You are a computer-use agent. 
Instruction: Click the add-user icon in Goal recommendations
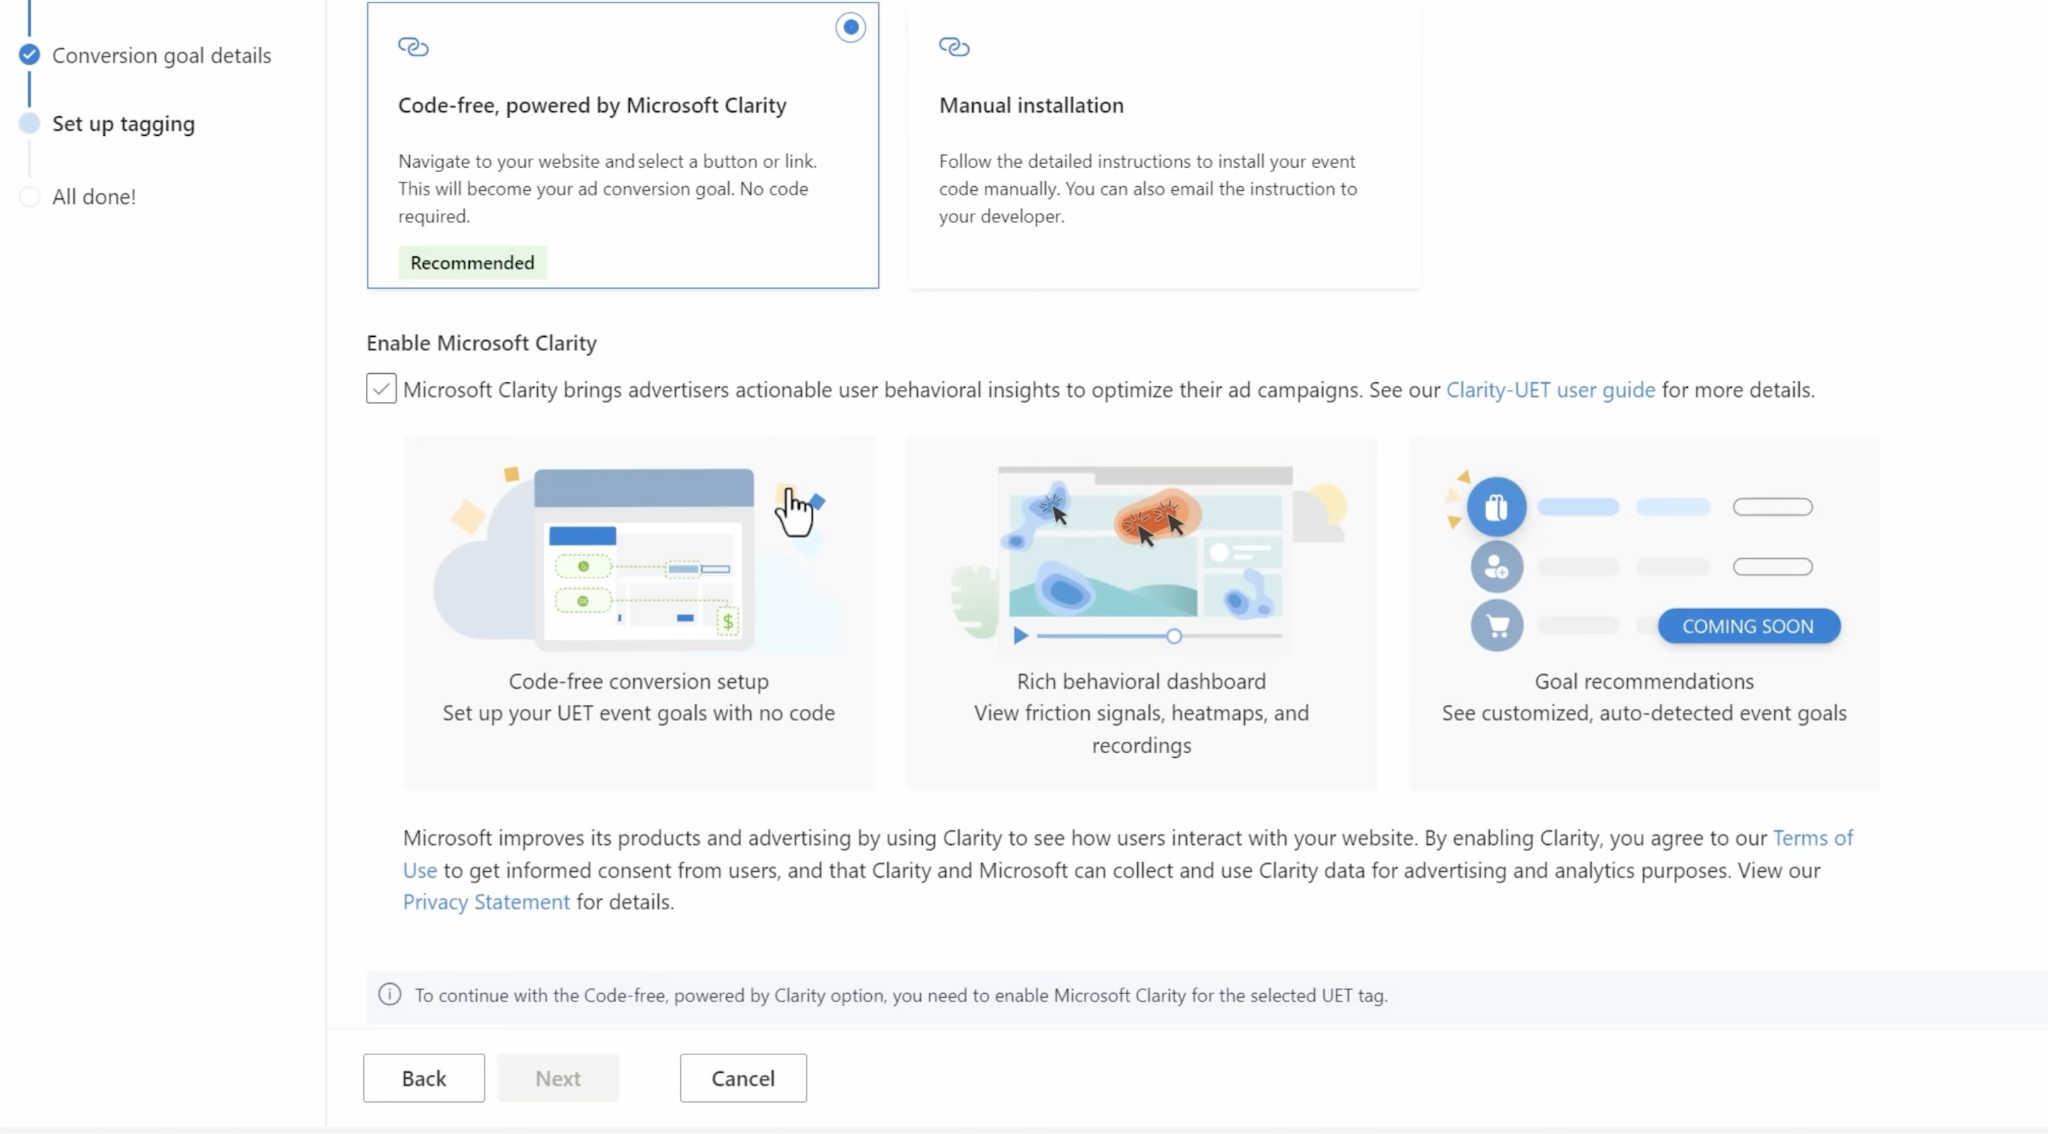1496,567
